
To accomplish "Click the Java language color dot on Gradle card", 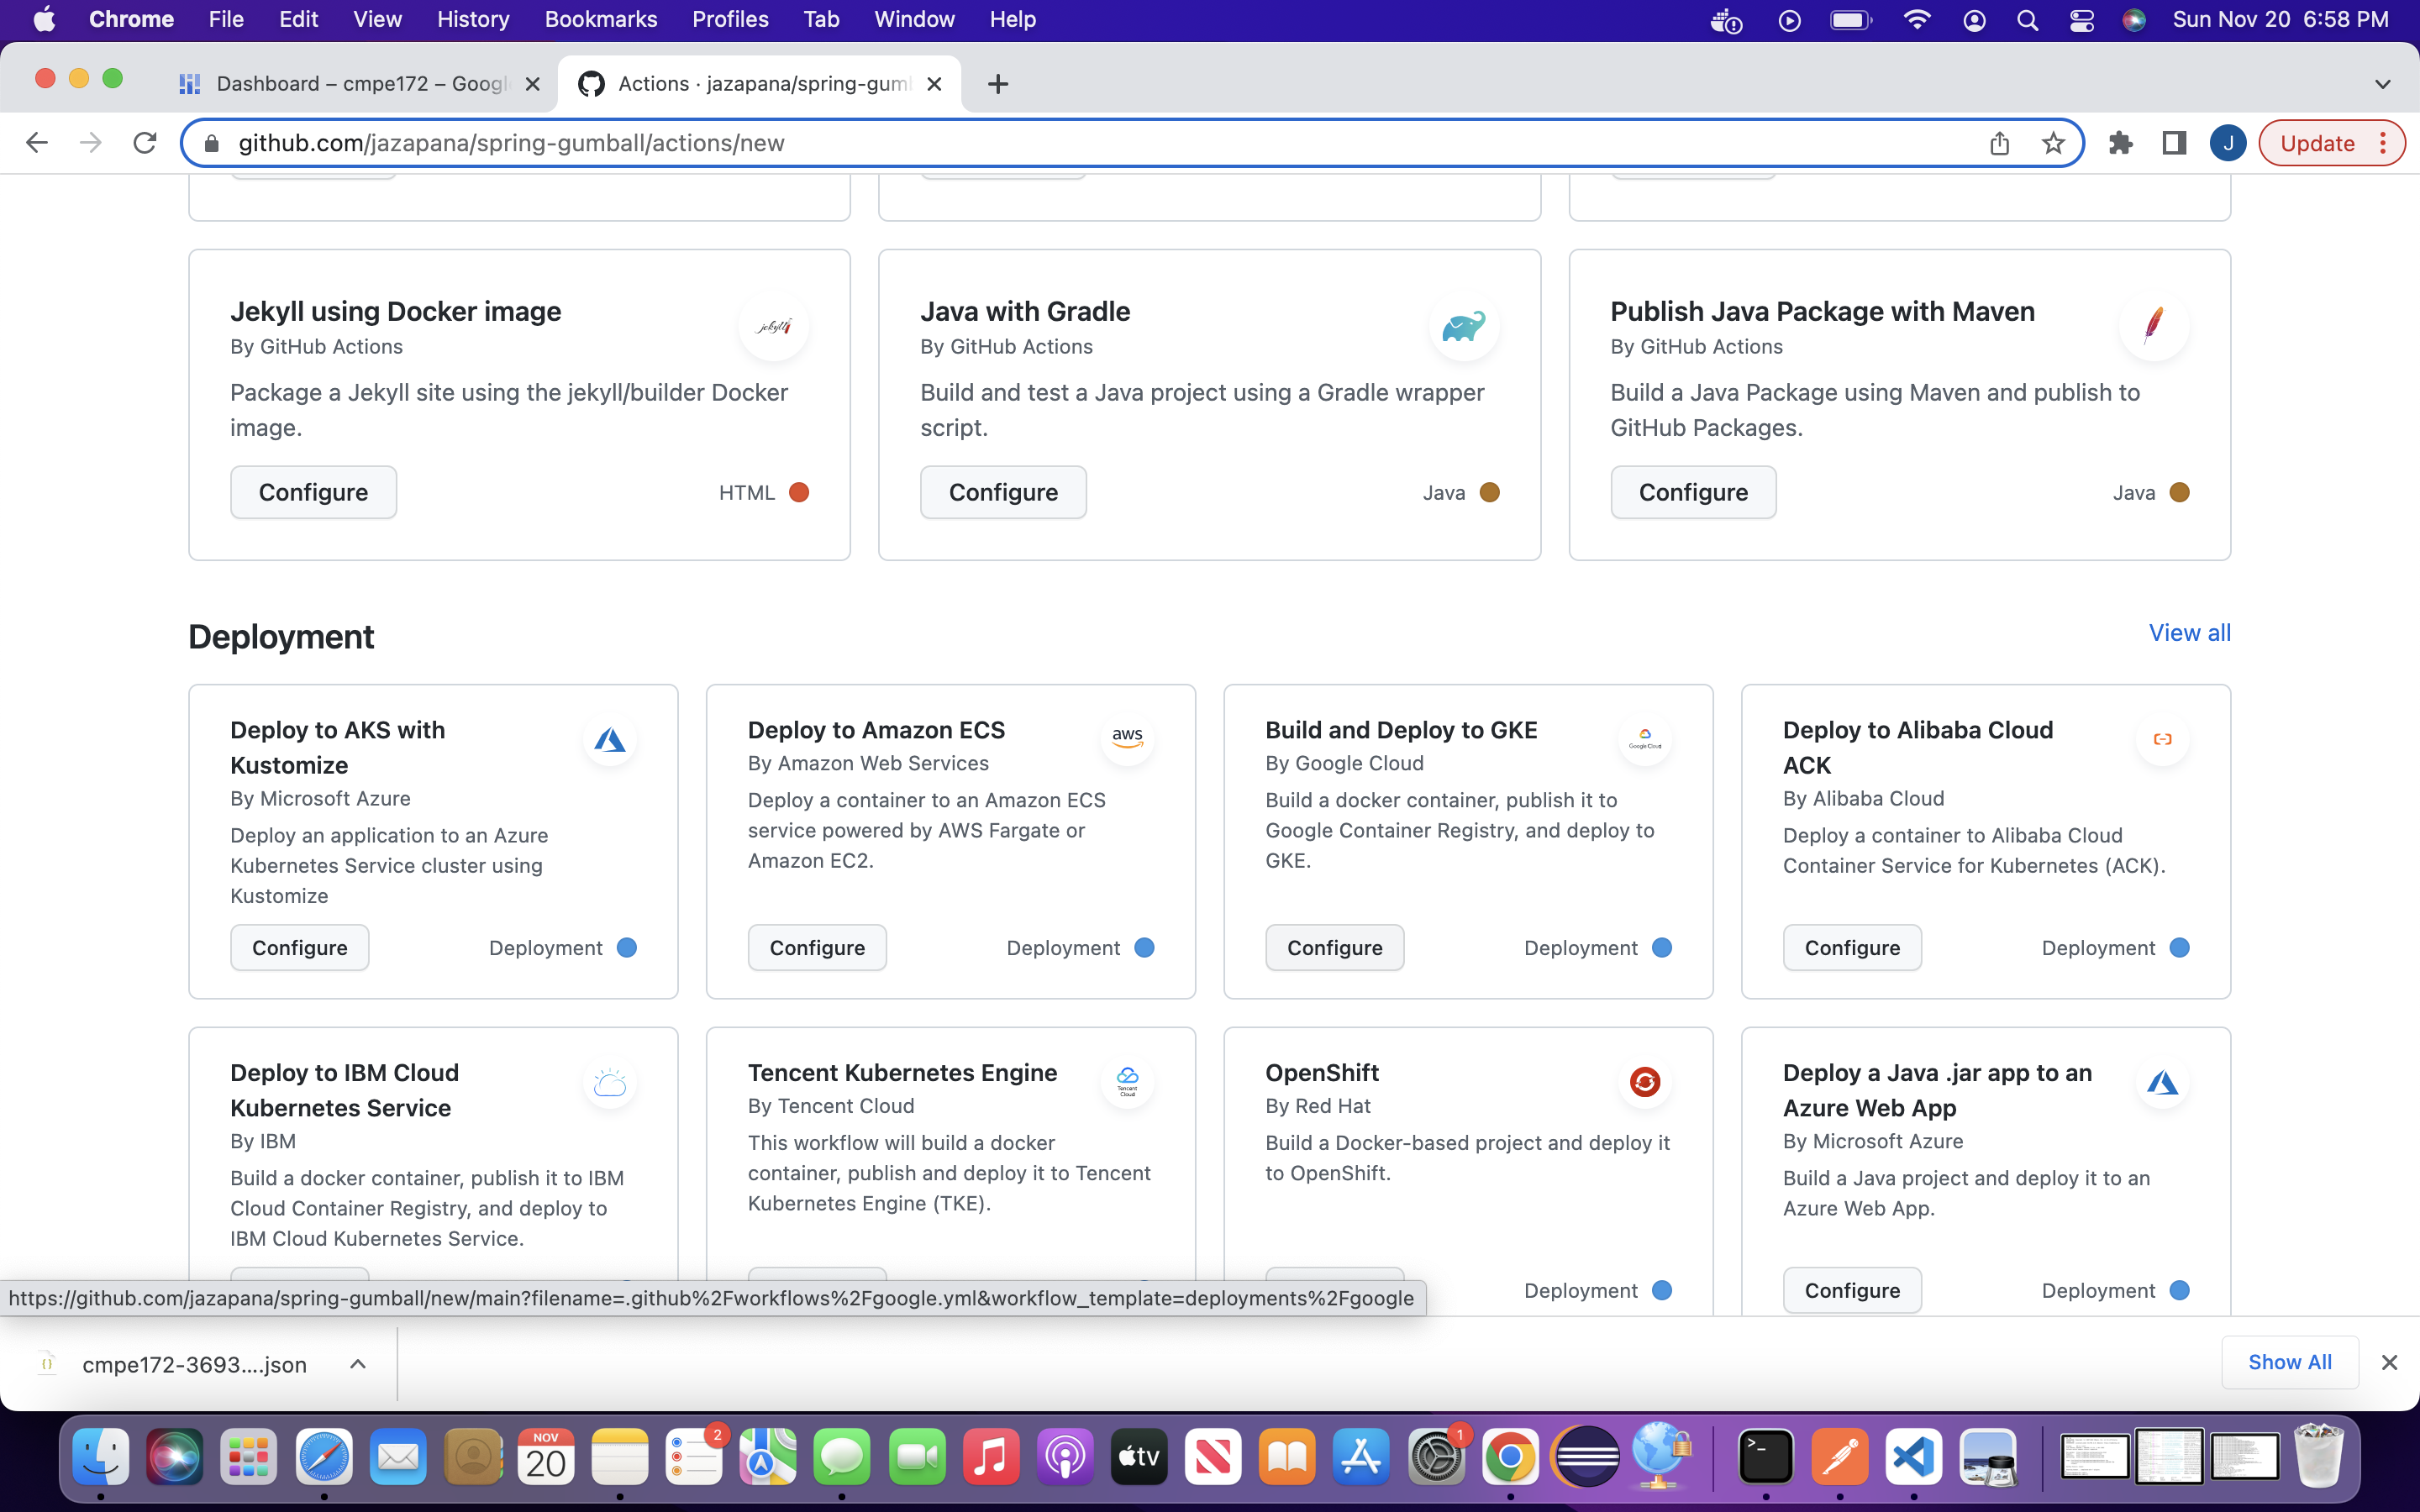I will coord(1489,492).
